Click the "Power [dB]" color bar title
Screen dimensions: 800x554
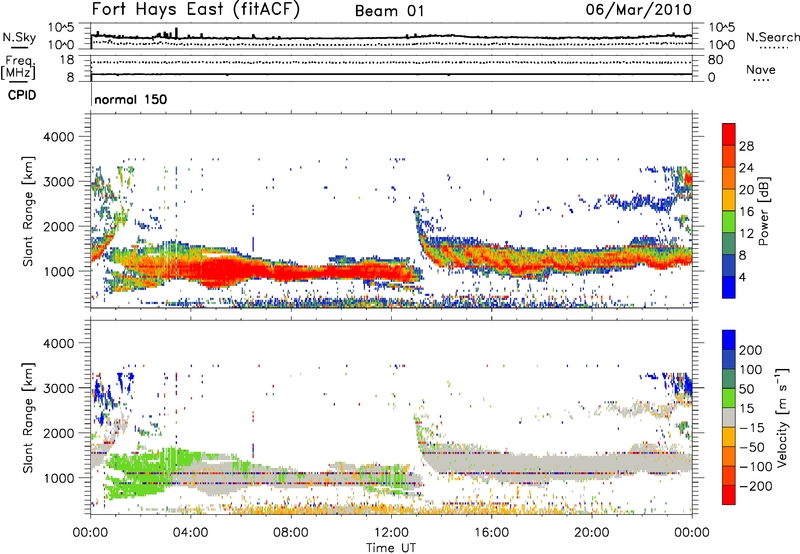(x=763, y=211)
